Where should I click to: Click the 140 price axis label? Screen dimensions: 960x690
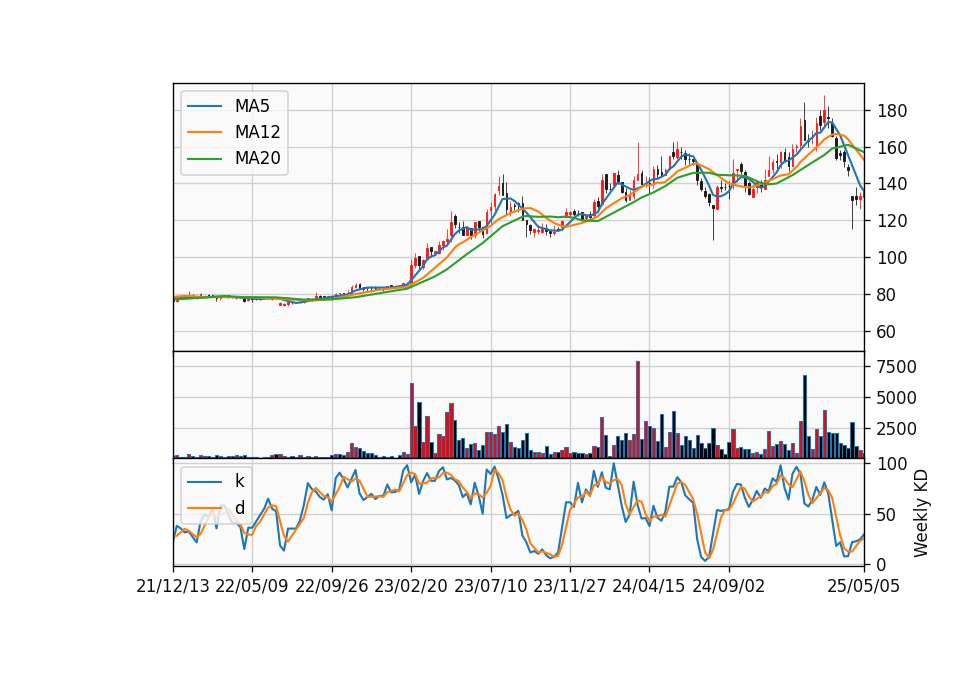pyautogui.click(x=892, y=184)
